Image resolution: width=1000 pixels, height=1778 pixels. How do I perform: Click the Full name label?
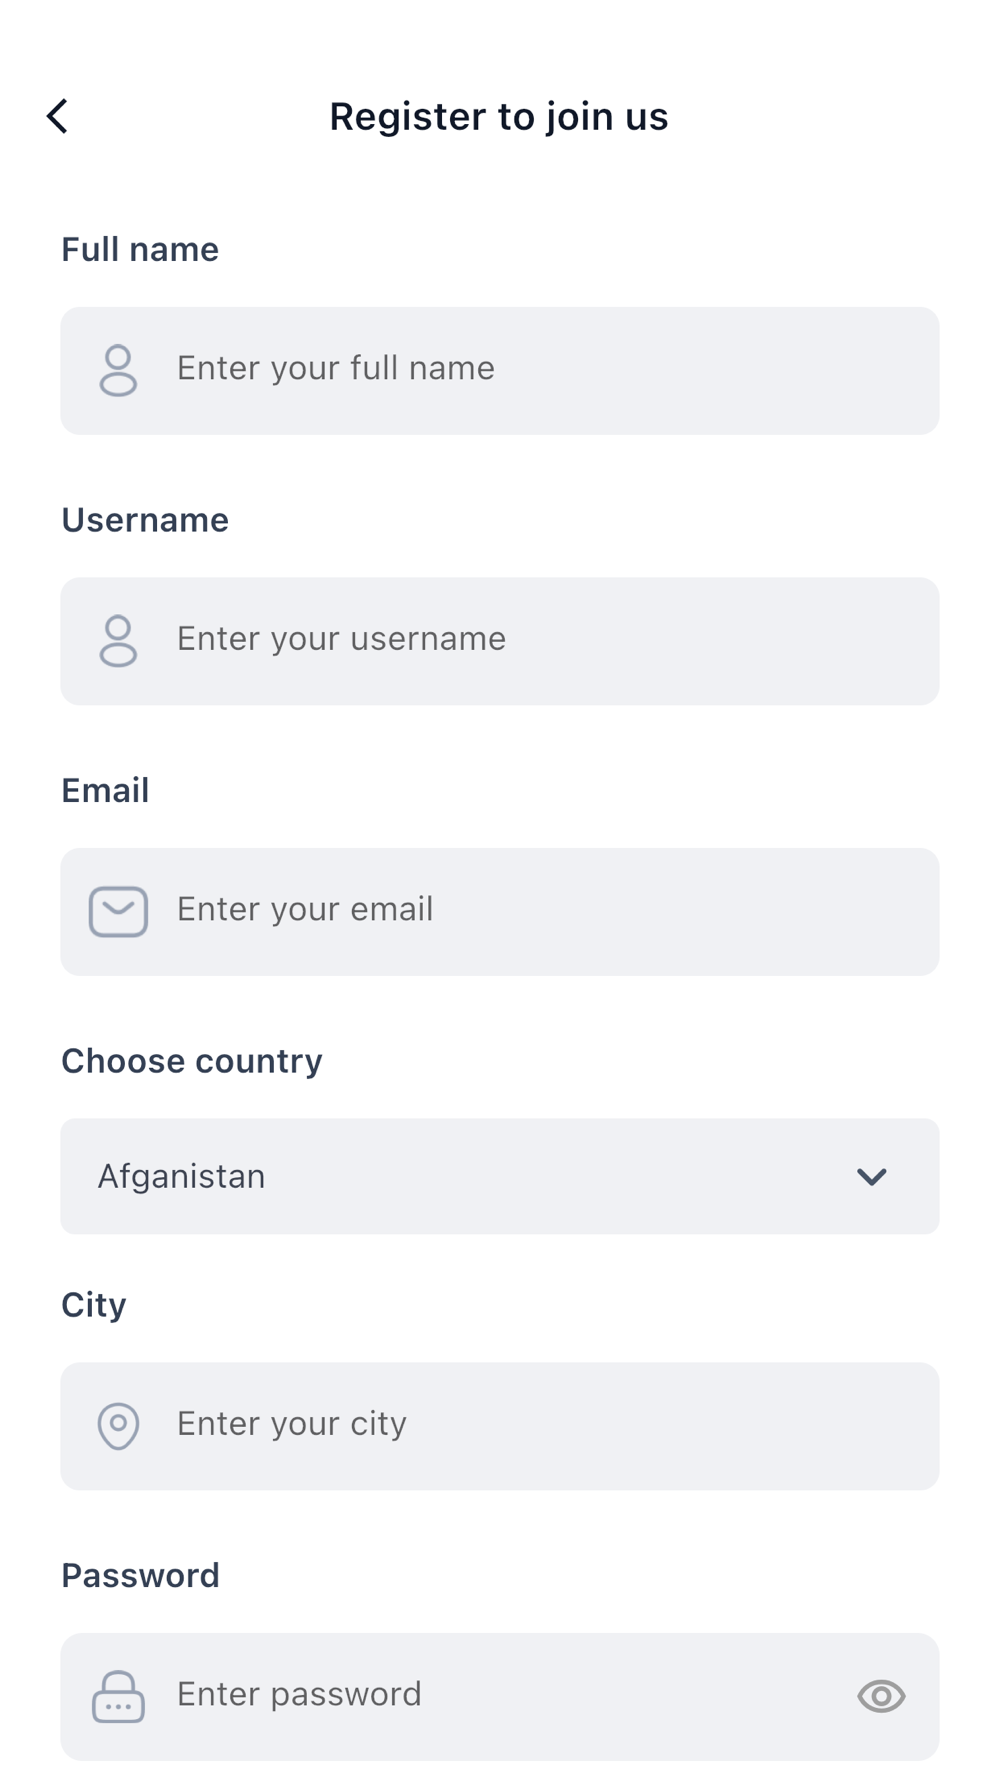(140, 250)
